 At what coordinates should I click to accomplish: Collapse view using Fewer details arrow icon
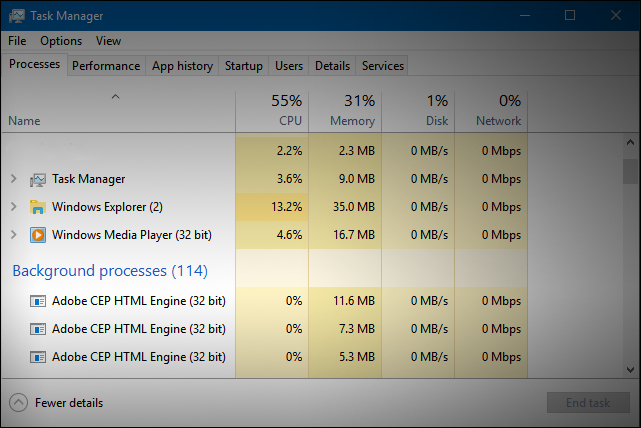coord(18,403)
